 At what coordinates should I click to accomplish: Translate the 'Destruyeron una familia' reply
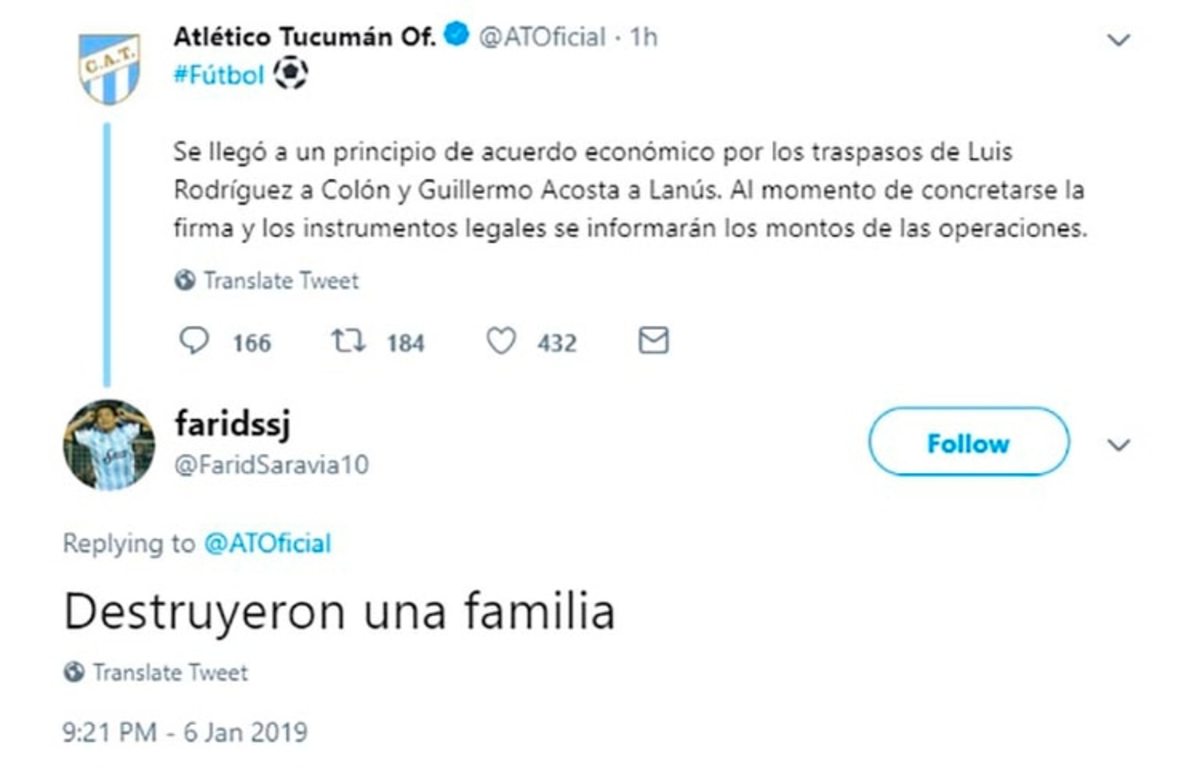coord(169,673)
